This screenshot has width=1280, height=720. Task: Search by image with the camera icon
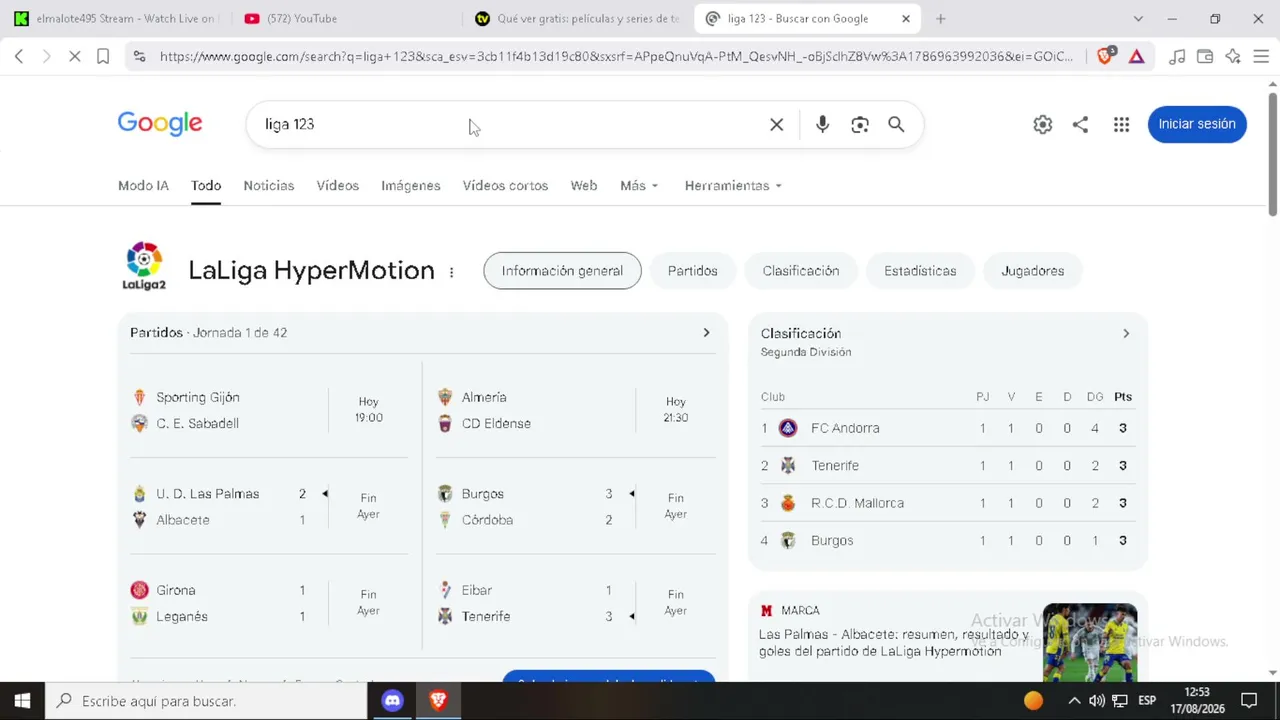(860, 125)
